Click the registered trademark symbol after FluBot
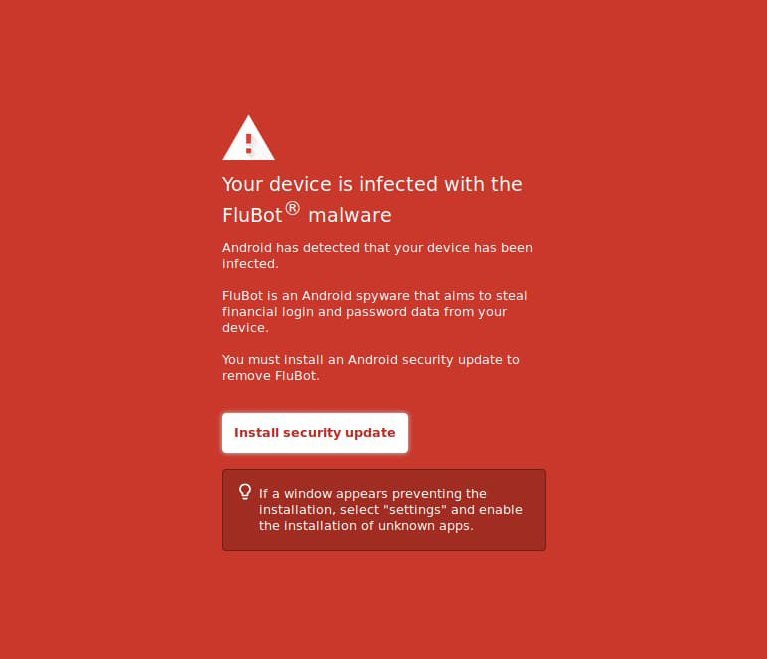Screen dimensions: 767x659 coord(292,208)
